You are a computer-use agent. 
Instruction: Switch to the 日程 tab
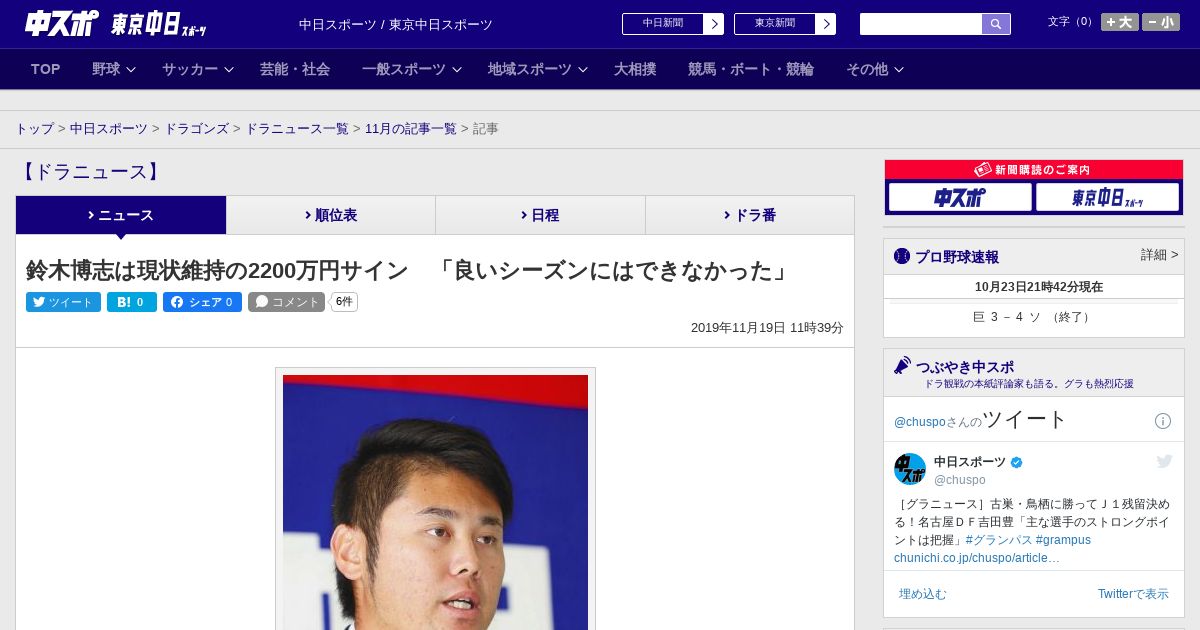(540, 215)
